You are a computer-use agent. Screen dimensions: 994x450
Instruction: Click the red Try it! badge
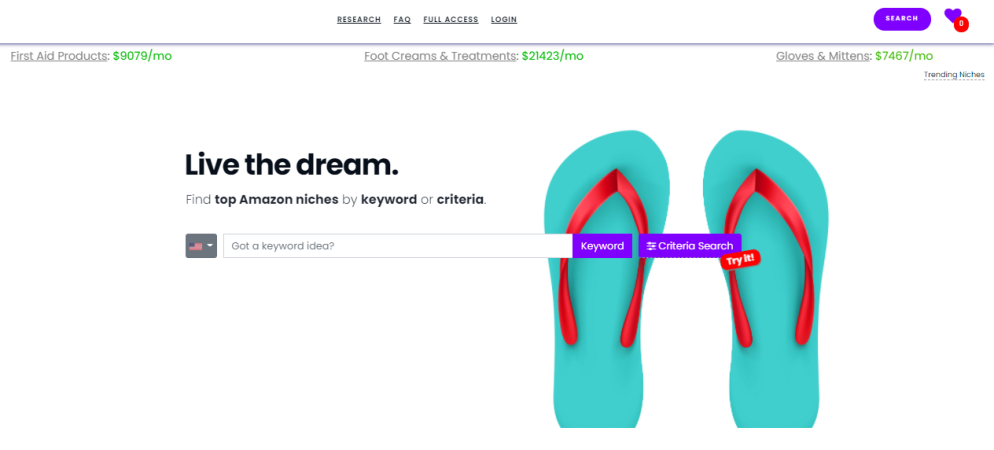click(x=740, y=260)
